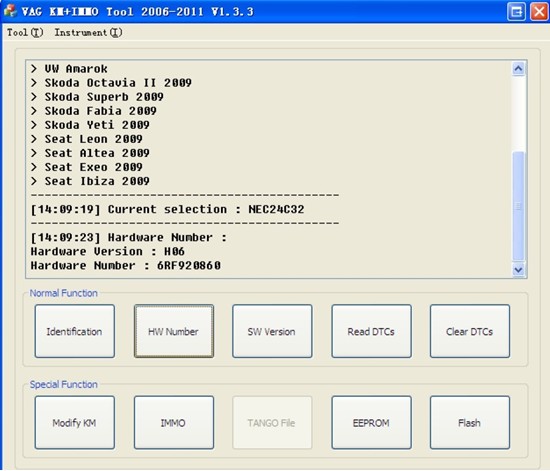Select 'Seat Leon 2009' line
Viewport: 550px width, 471px height.
pyautogui.click(x=87, y=139)
